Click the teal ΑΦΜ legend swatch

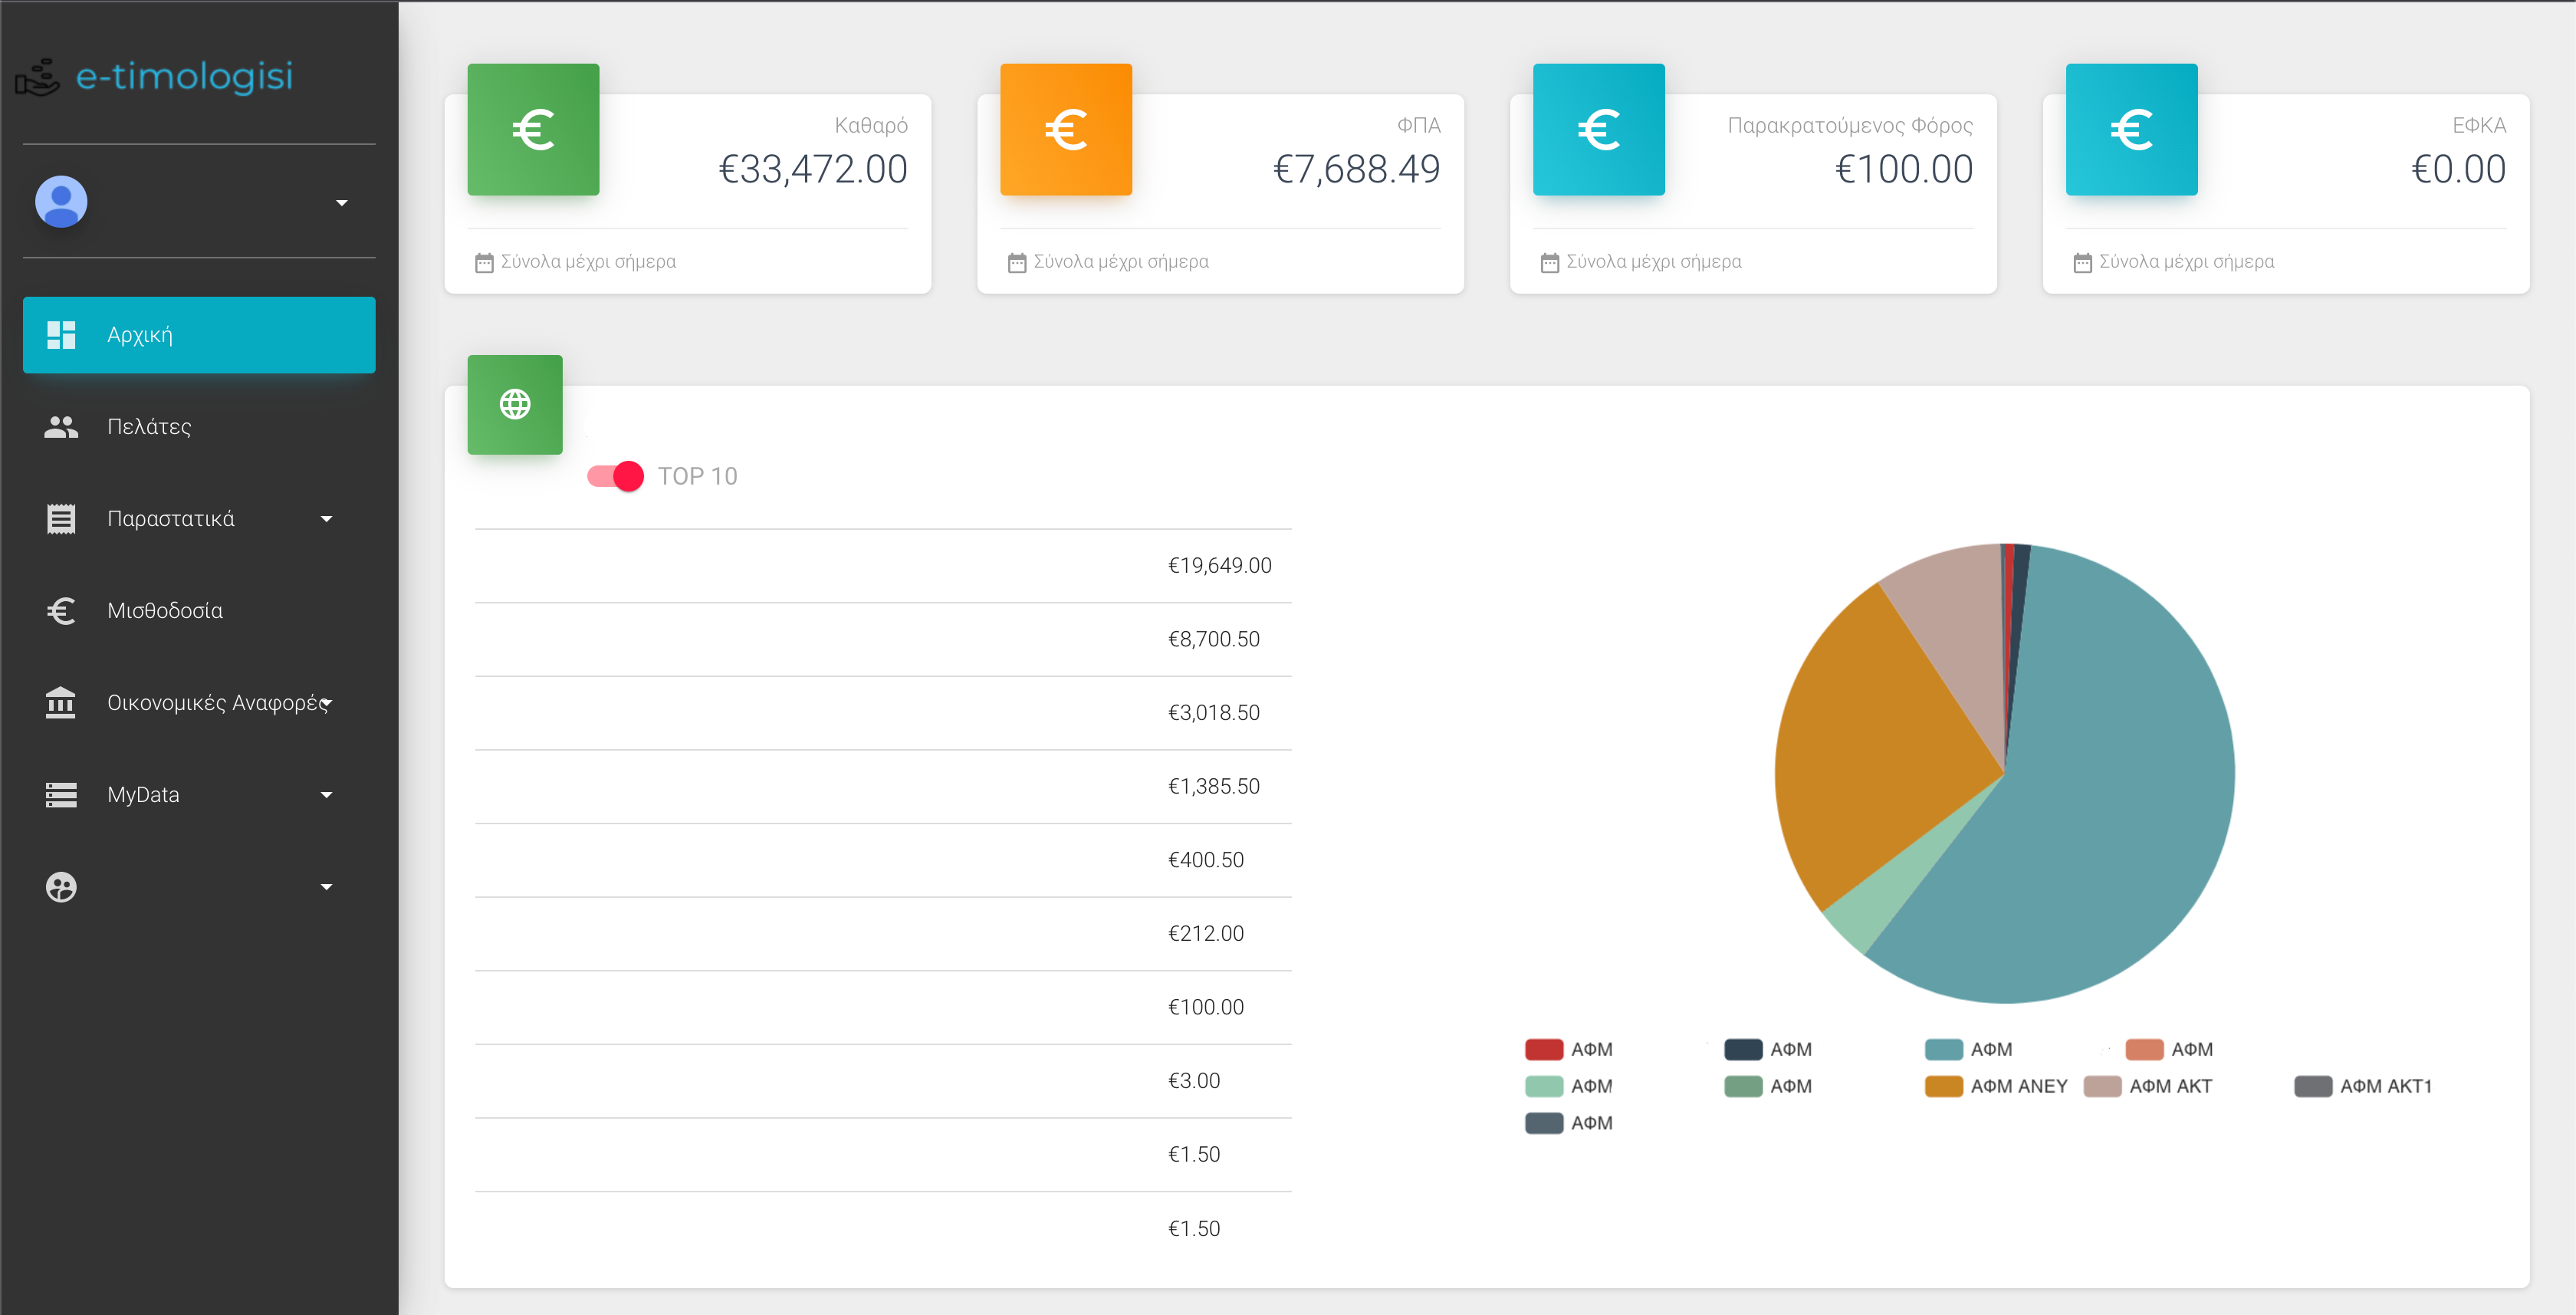click(1944, 1049)
